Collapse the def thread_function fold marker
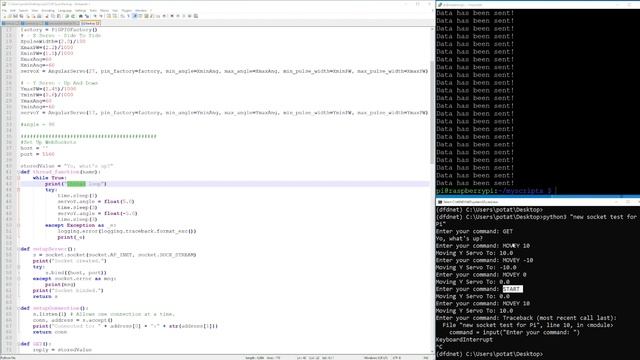 [18, 172]
